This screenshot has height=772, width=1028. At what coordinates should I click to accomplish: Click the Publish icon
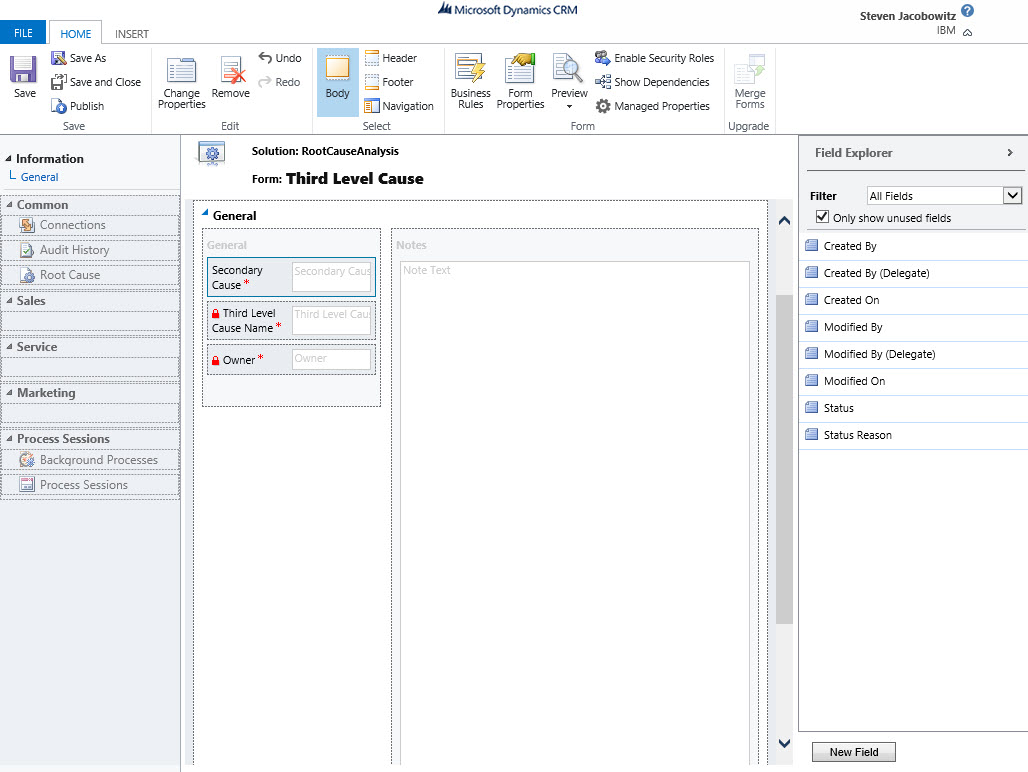pos(59,106)
